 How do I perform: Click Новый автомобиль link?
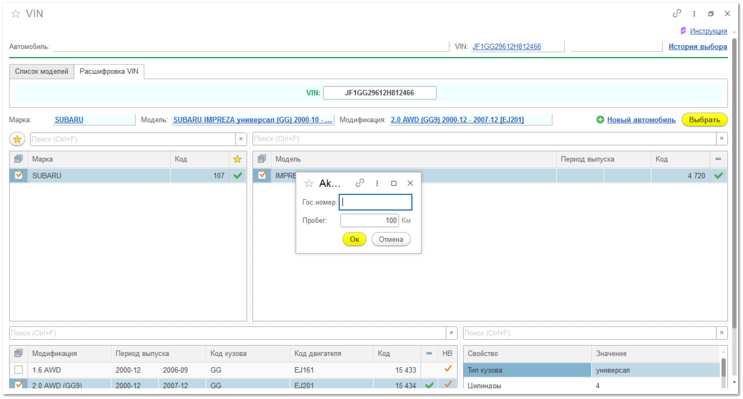click(x=641, y=120)
